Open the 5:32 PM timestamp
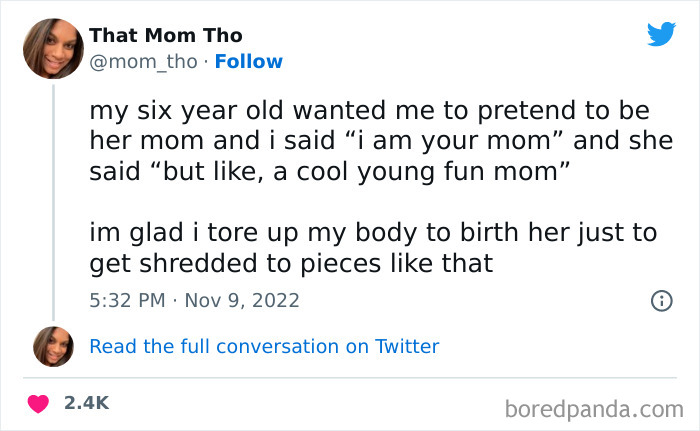Screen dimensions: 700x431 click(127, 300)
